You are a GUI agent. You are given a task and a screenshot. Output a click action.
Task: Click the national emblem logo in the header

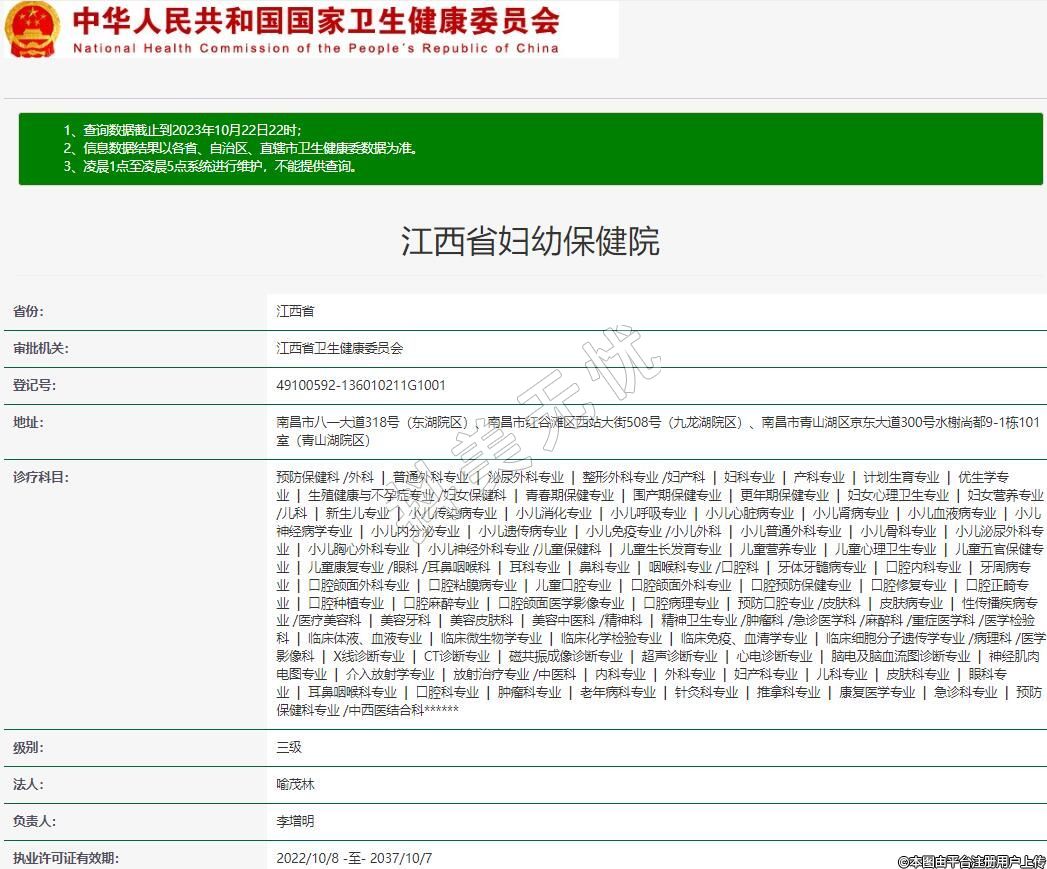32,30
